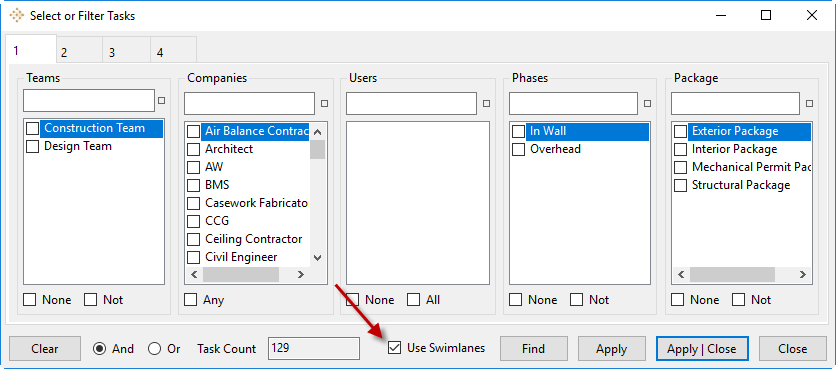Click the small square icon beside Companies filter
The image size is (836, 369).
tap(324, 103)
